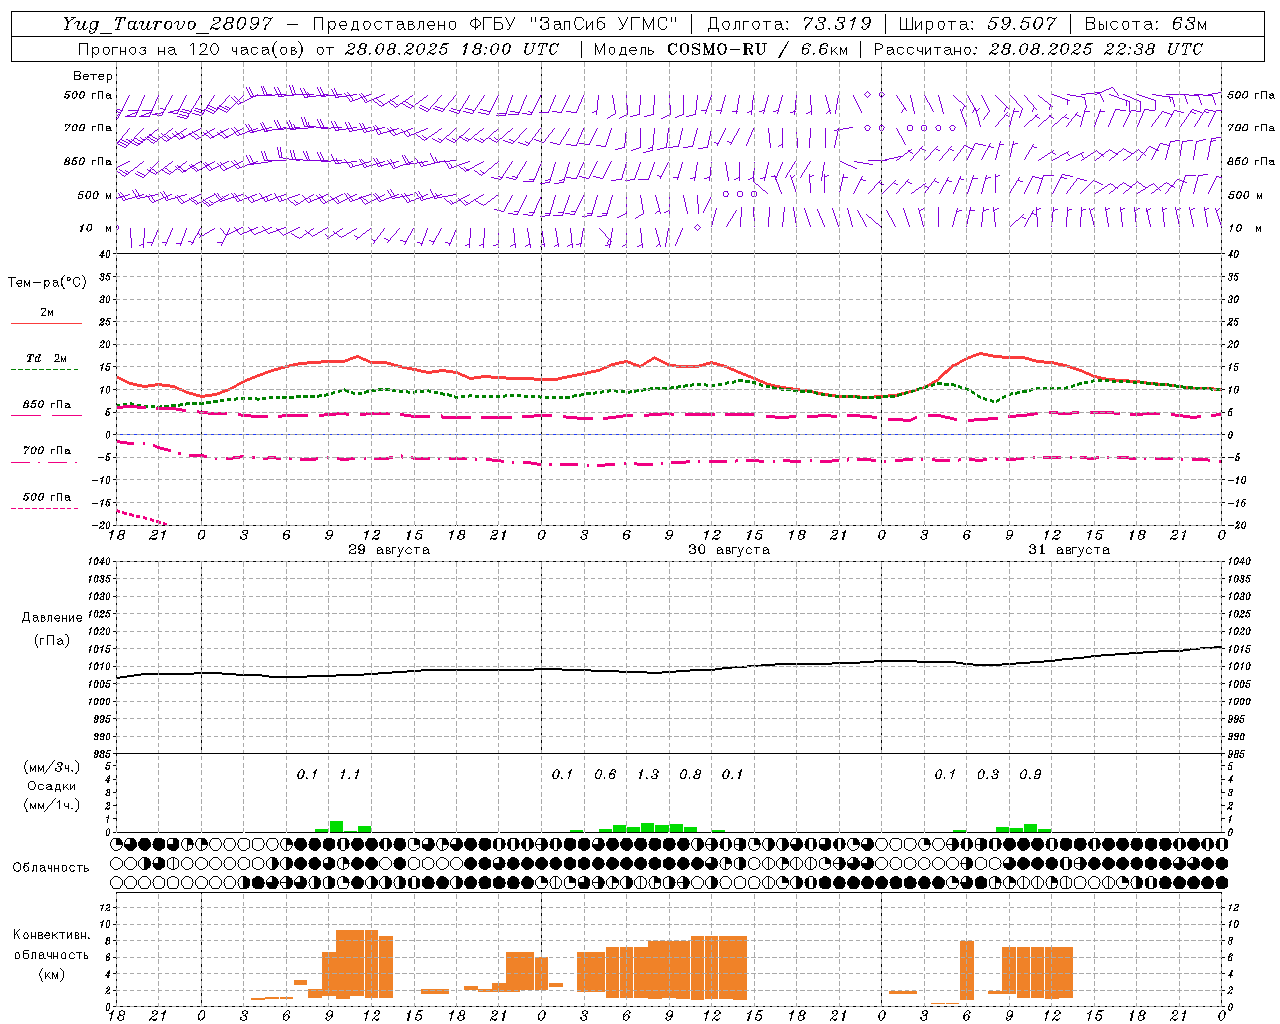The height and width of the screenshot is (1024, 1280).
Task: Click the 0.6 precipitation value
Action: coord(605,775)
